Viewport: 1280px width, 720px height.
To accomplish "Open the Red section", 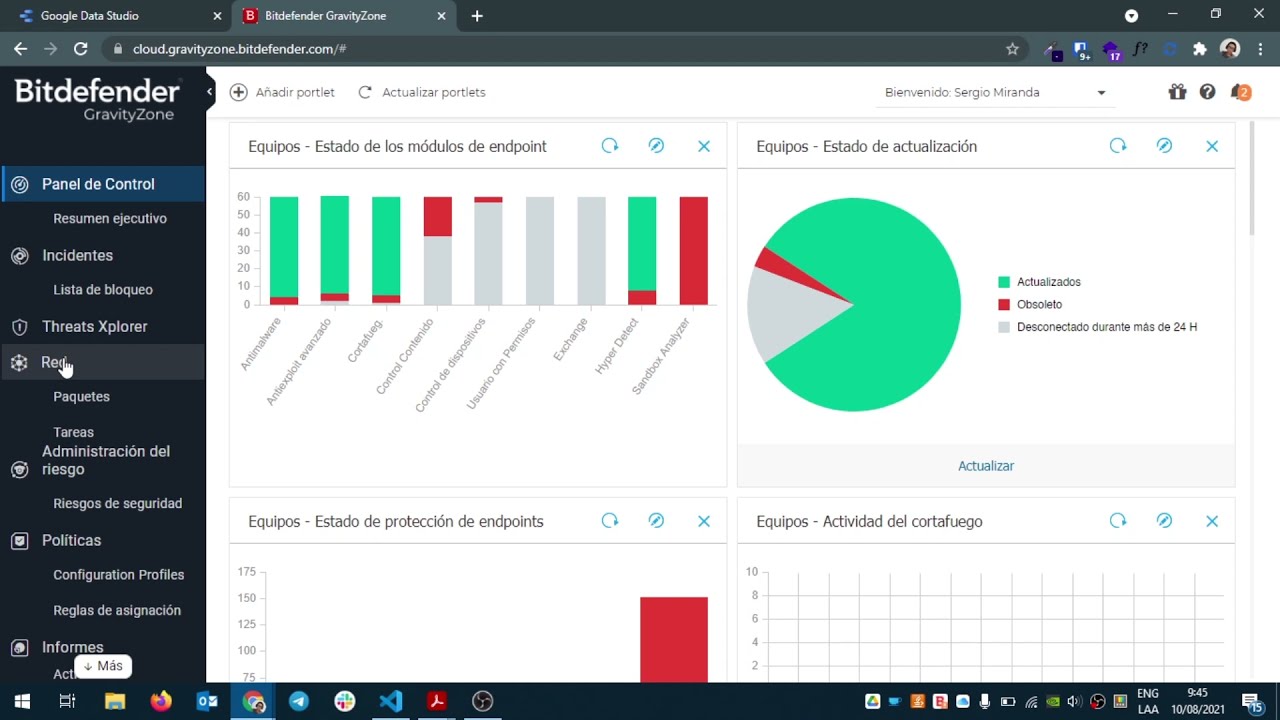I will click(x=103, y=362).
